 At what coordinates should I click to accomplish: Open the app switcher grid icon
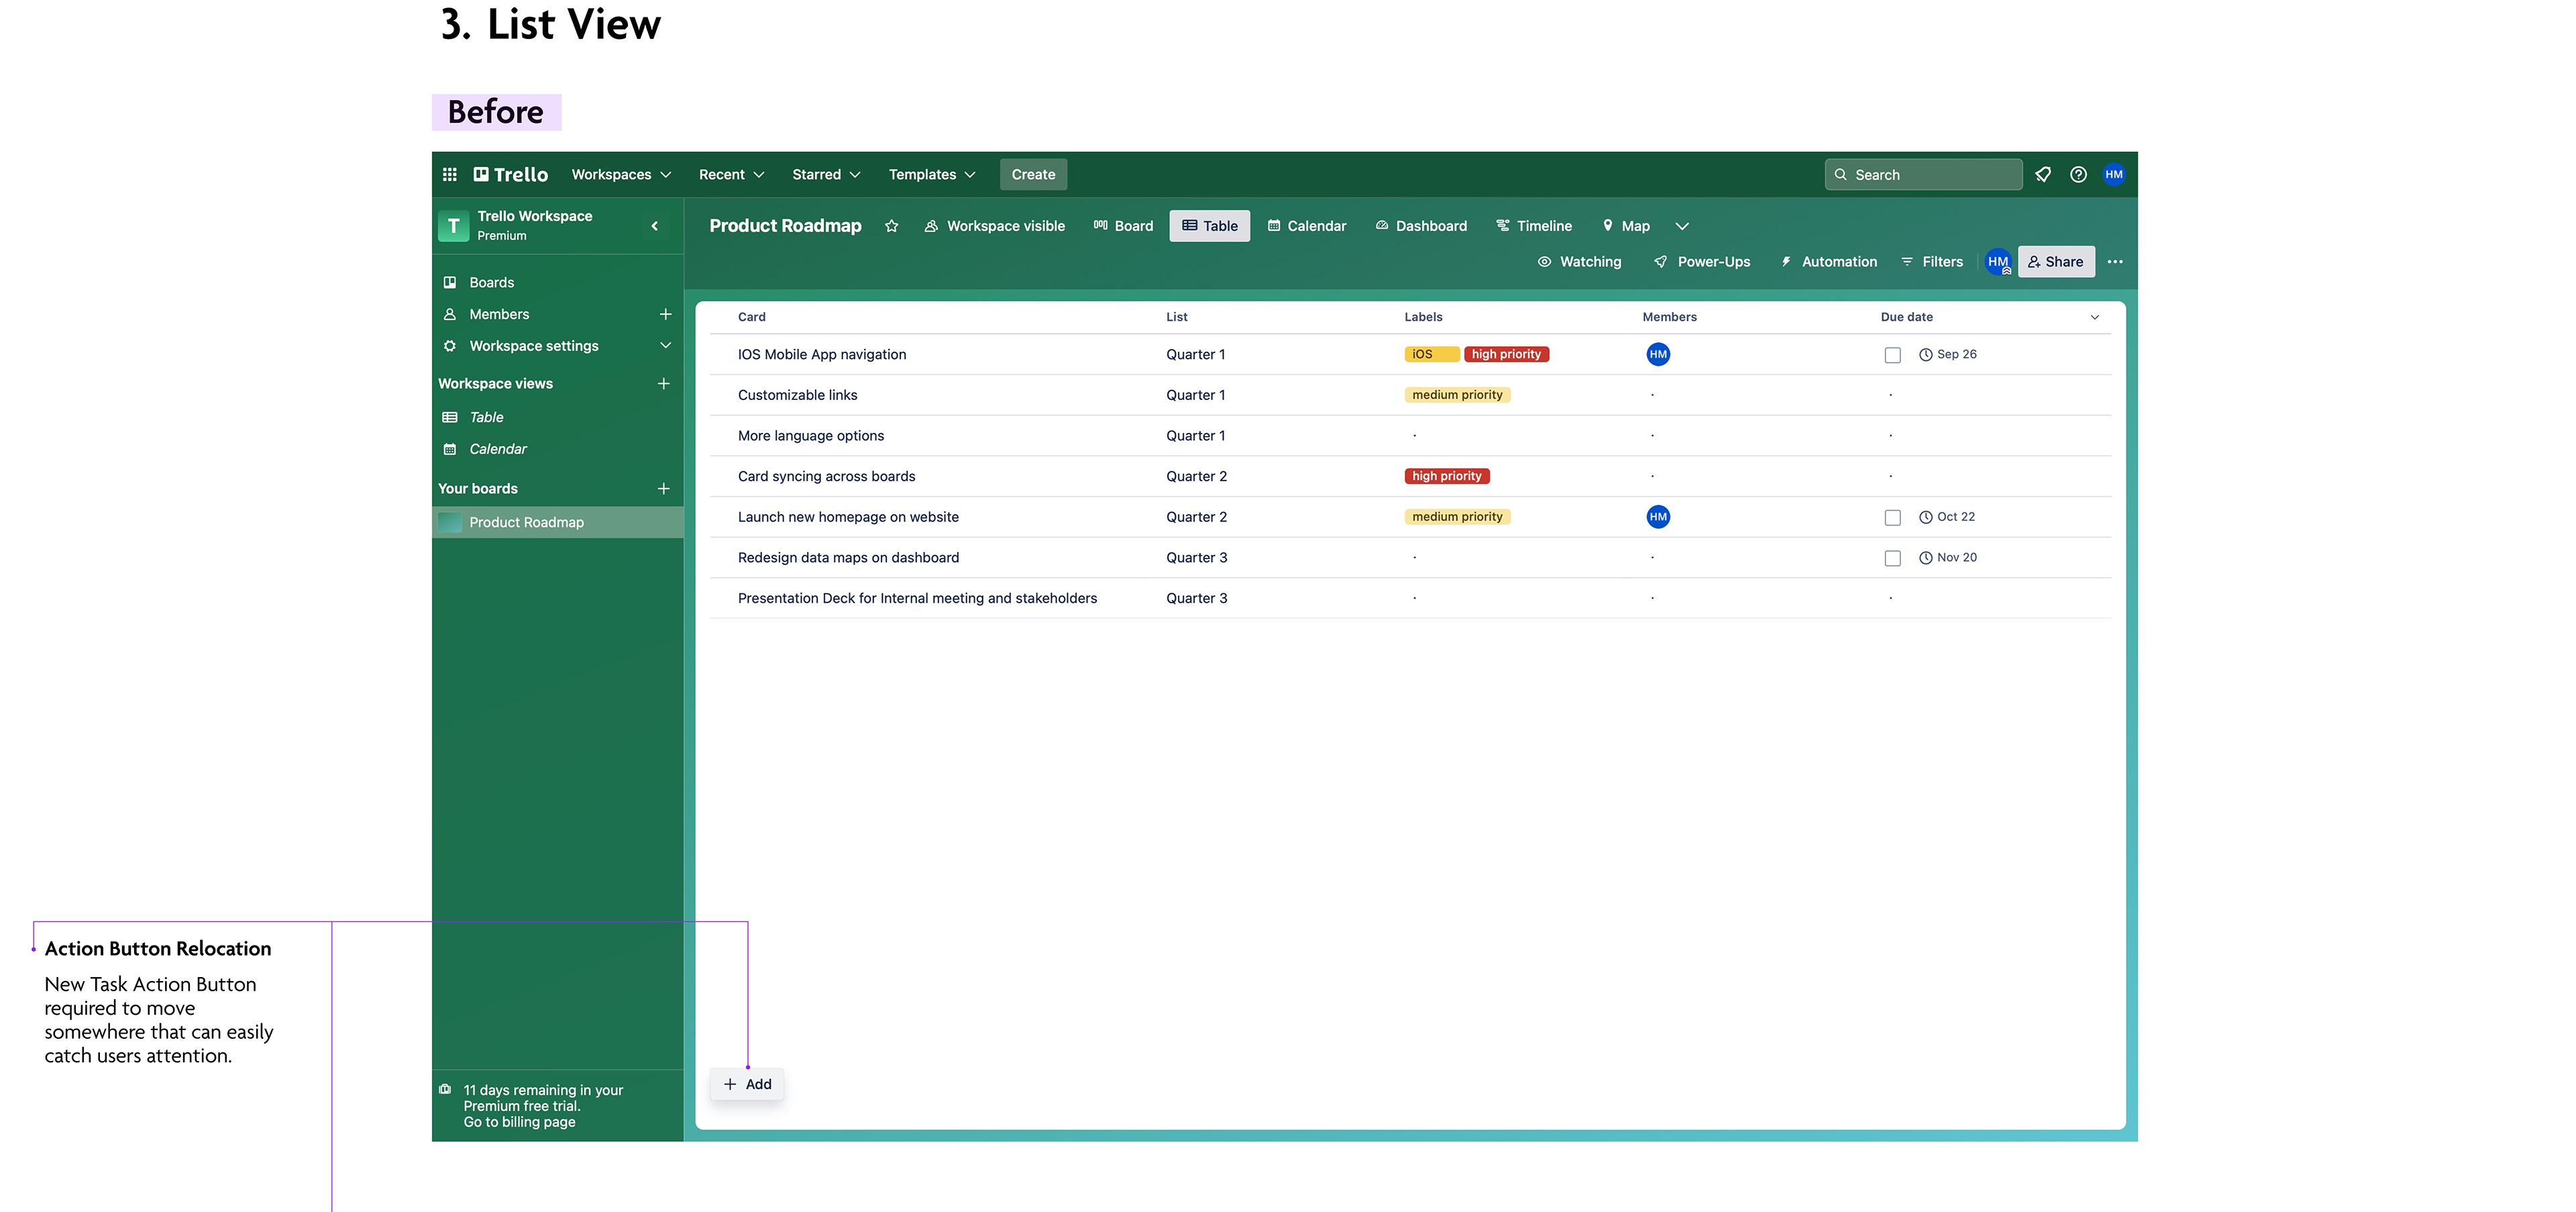tap(450, 174)
